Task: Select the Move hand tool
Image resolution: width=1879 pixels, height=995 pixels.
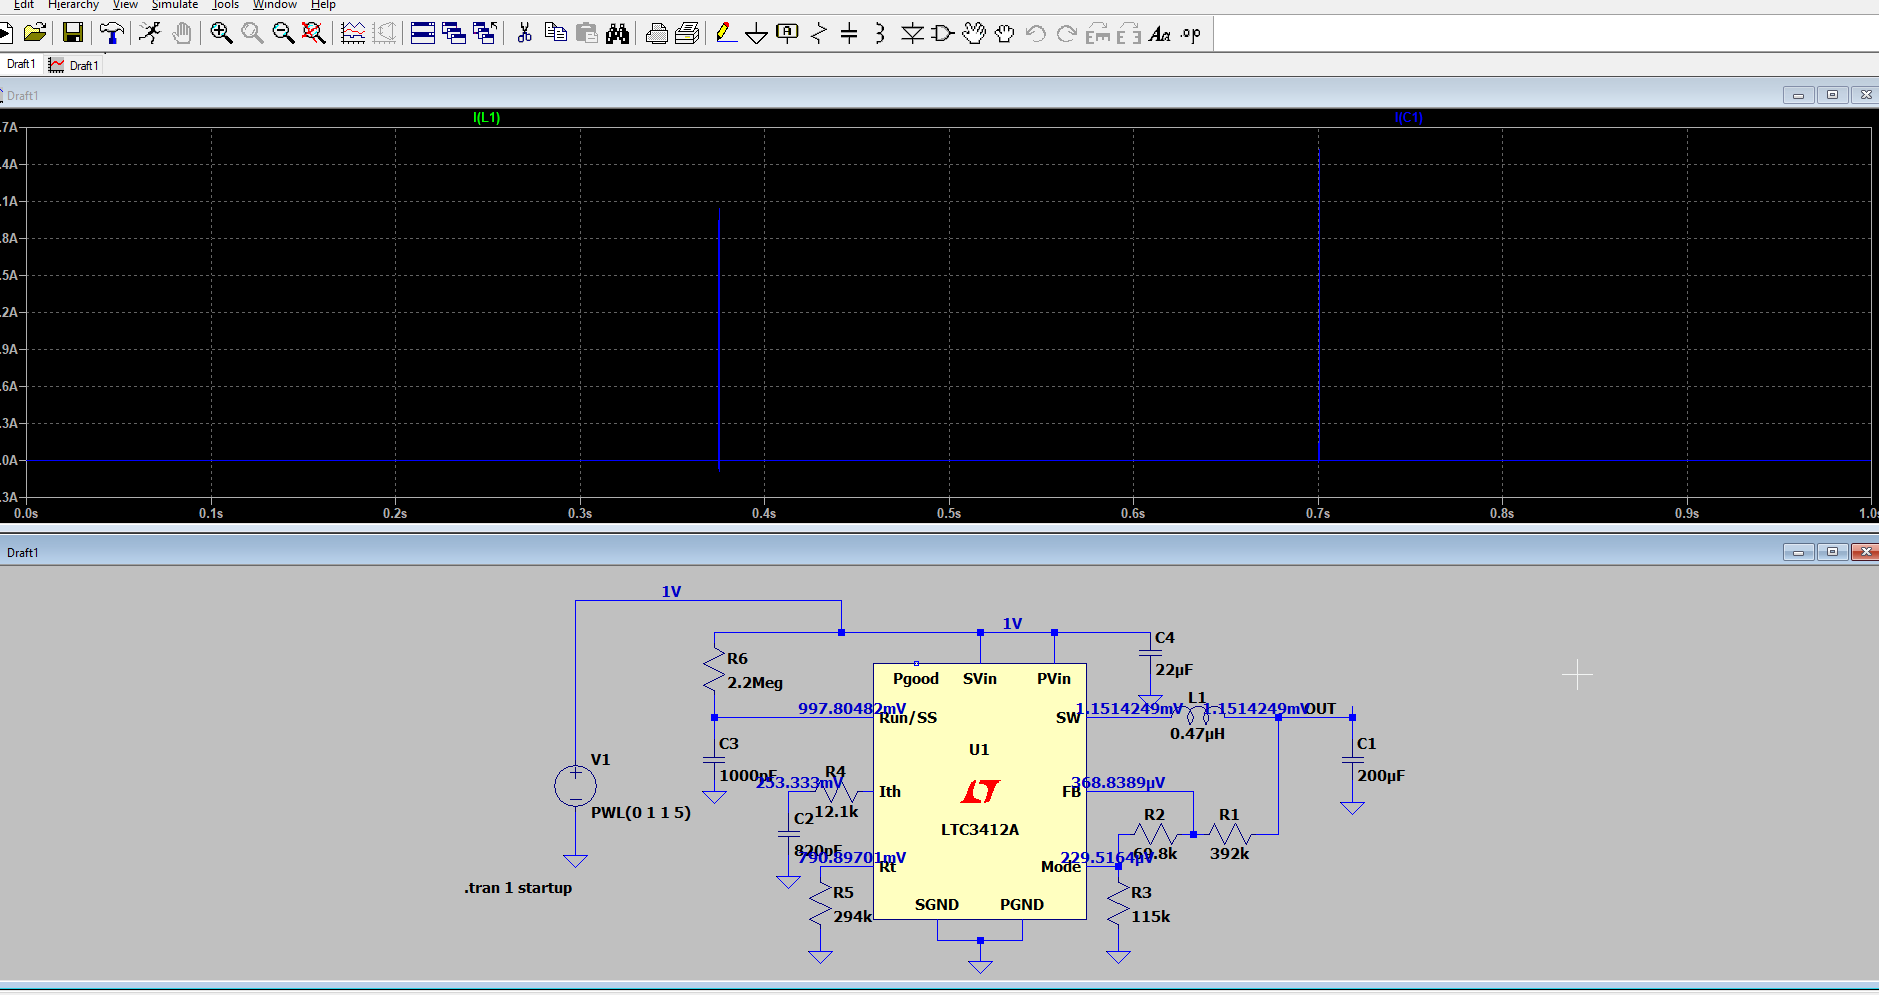Action: 974,33
